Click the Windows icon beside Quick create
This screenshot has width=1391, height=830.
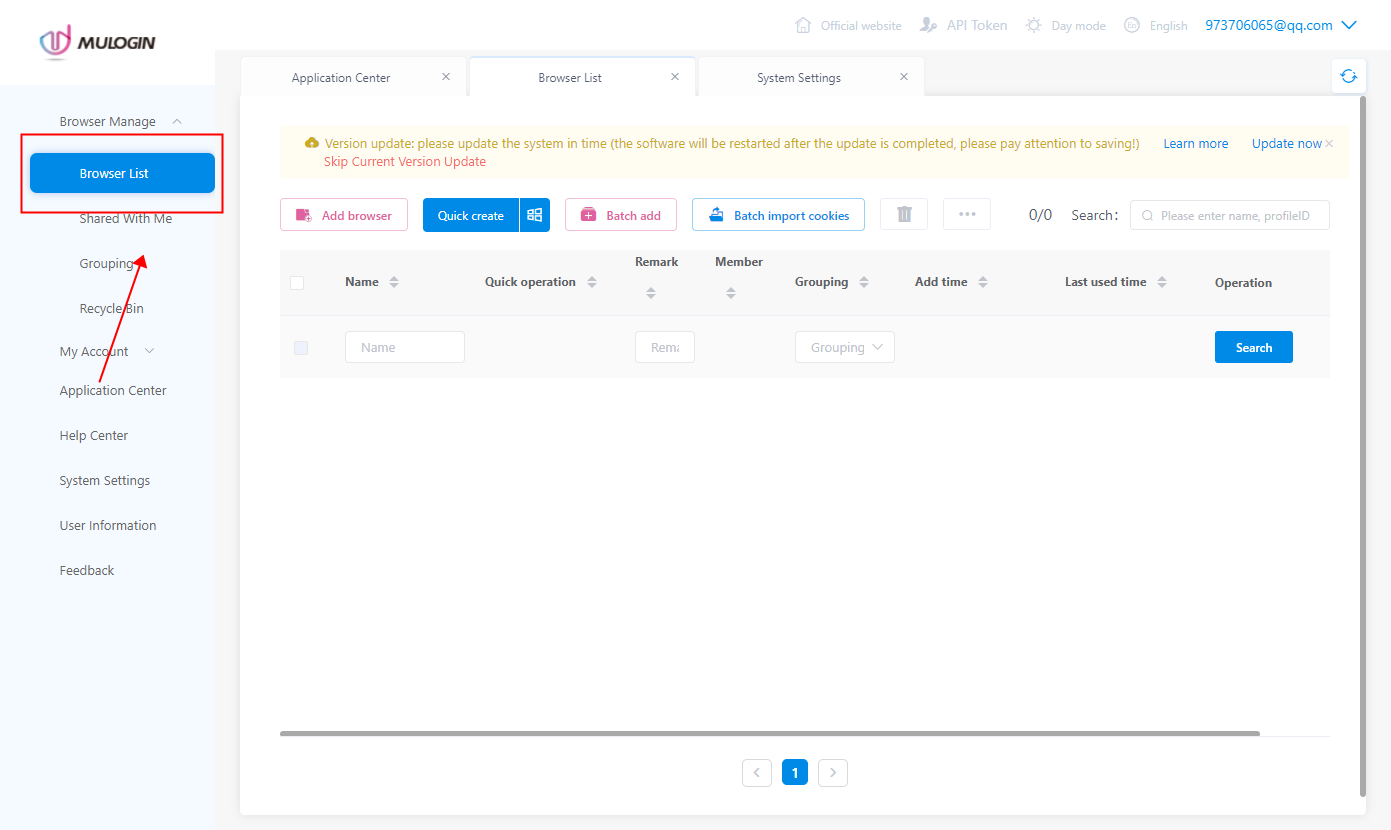pyautogui.click(x=535, y=215)
